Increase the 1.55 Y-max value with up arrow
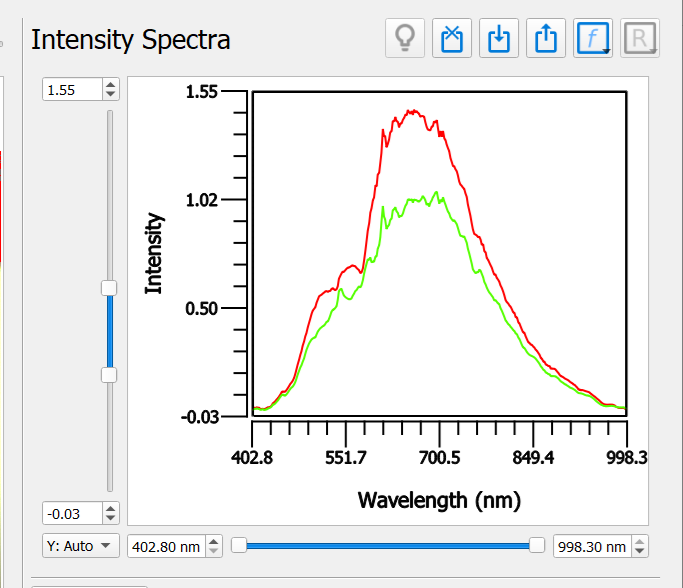Image resolution: width=683 pixels, height=588 pixels. [110, 85]
